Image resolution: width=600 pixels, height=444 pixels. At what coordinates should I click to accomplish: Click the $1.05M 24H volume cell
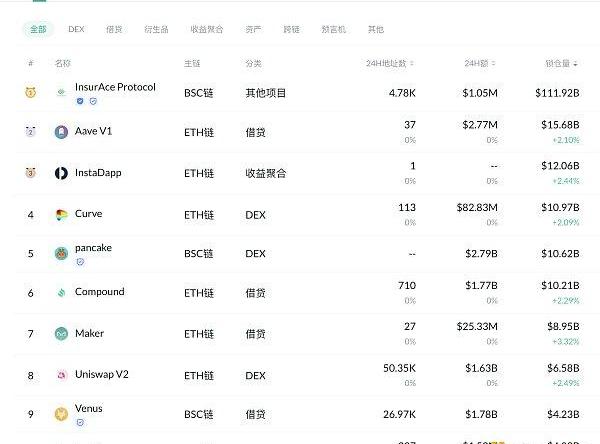click(480, 93)
